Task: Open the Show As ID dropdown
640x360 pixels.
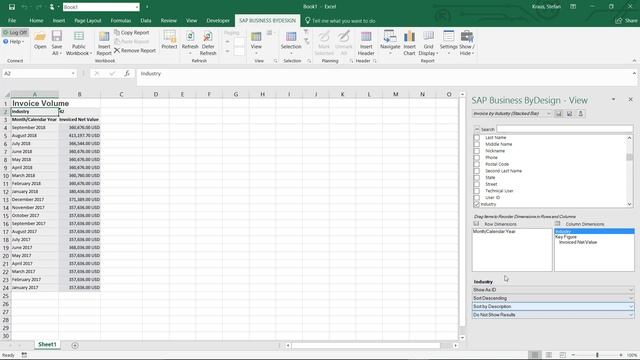Action: click(553, 290)
